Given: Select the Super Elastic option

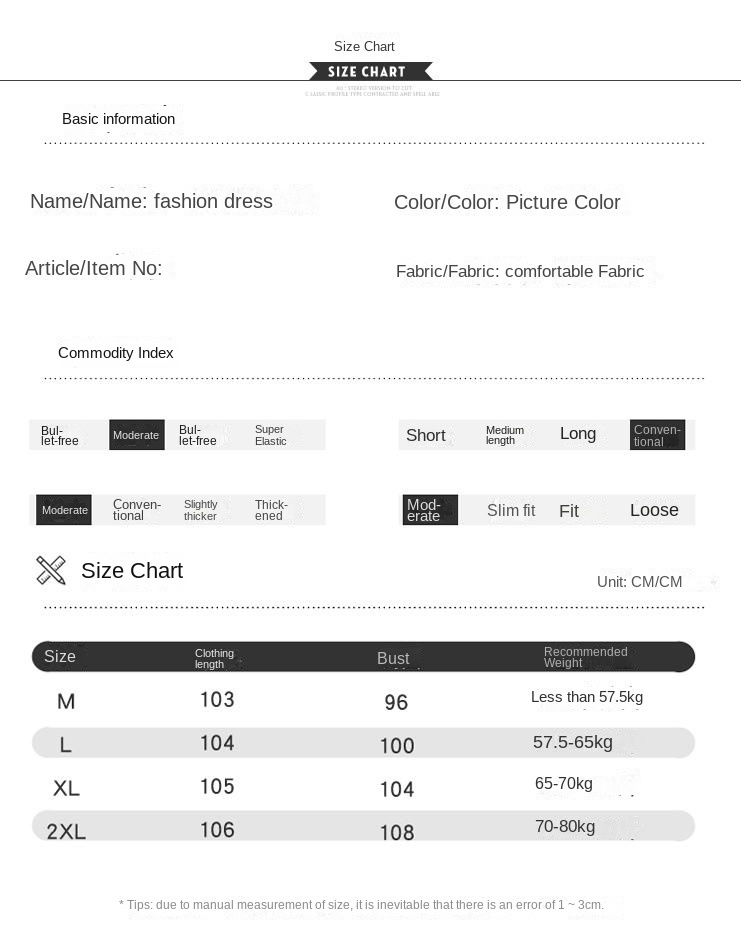Looking at the screenshot, I should tap(270, 435).
